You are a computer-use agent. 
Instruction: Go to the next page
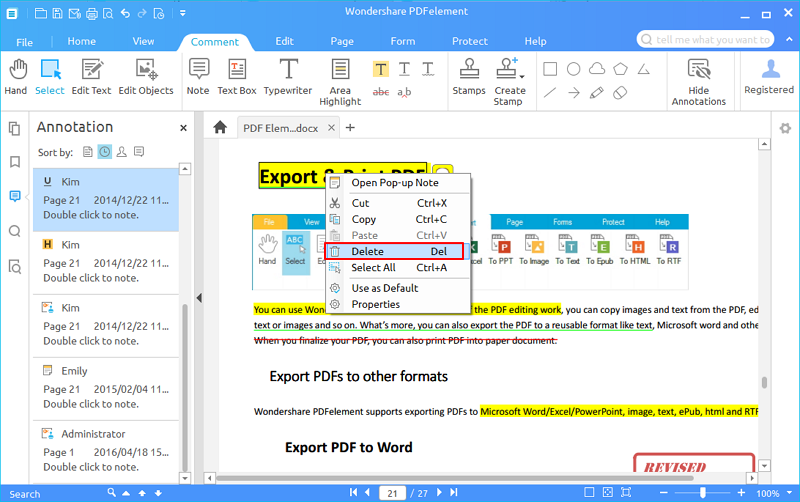[439, 492]
